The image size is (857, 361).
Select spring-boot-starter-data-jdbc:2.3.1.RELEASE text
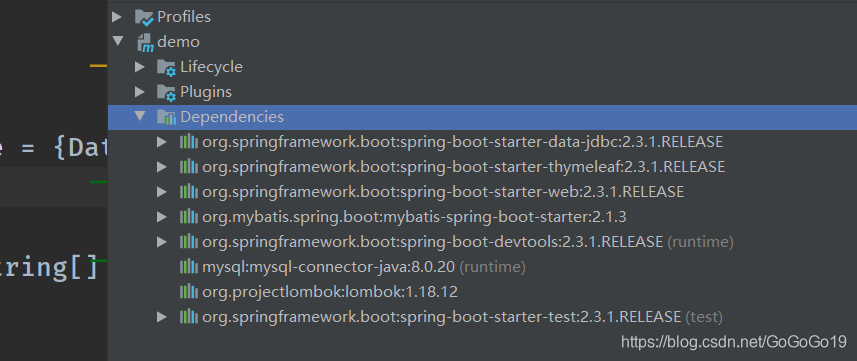tap(562, 142)
